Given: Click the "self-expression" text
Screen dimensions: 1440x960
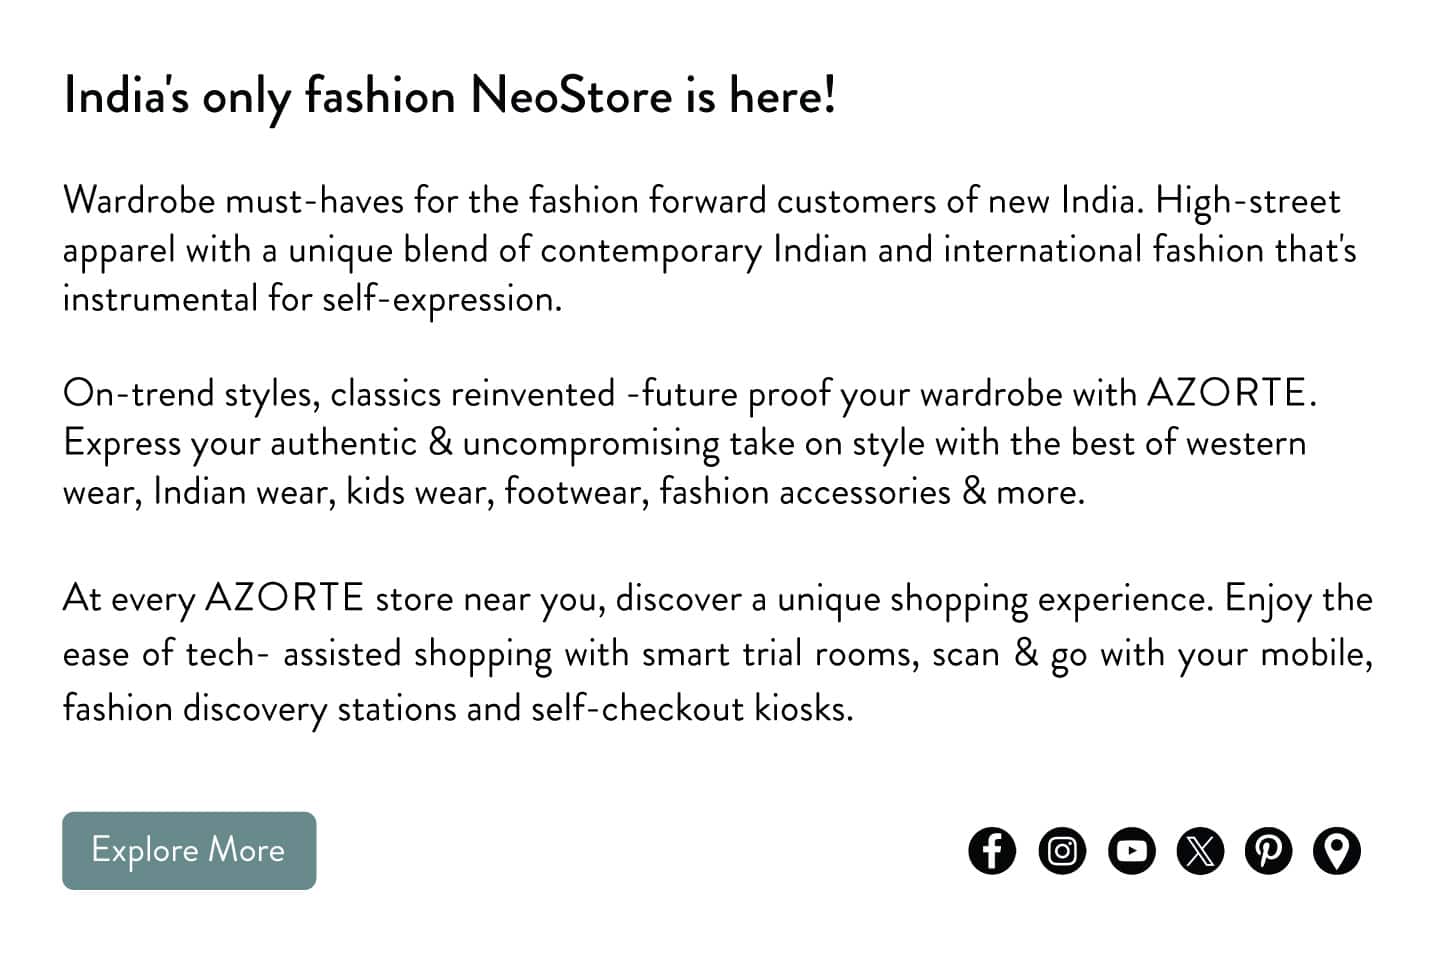Looking at the screenshot, I should [x=440, y=299].
